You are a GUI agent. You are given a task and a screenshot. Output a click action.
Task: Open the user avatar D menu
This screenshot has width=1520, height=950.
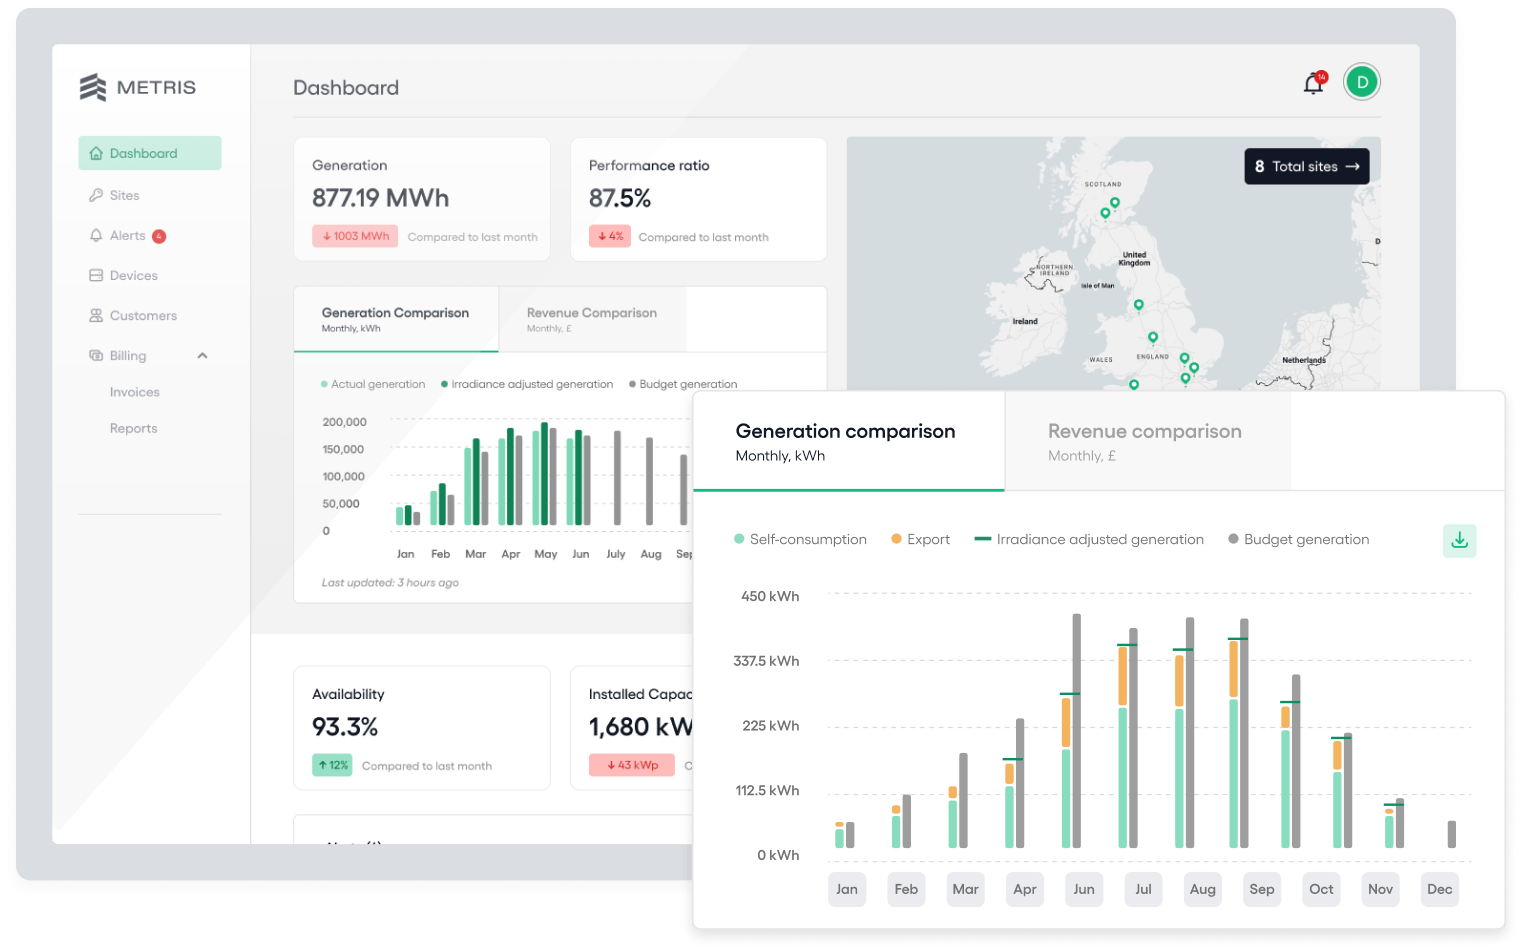click(x=1362, y=82)
